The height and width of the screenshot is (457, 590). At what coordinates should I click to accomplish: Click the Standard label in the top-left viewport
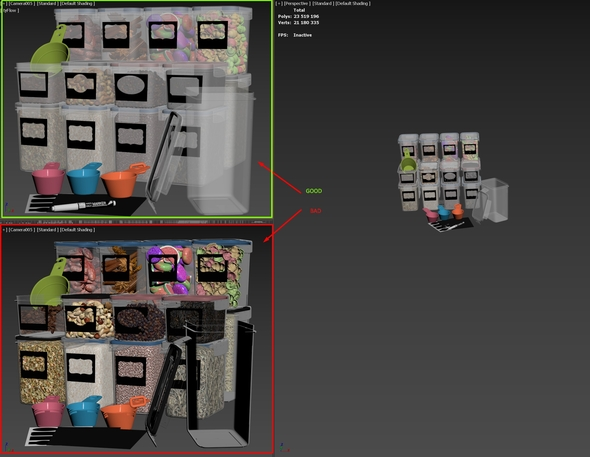(x=47, y=3)
